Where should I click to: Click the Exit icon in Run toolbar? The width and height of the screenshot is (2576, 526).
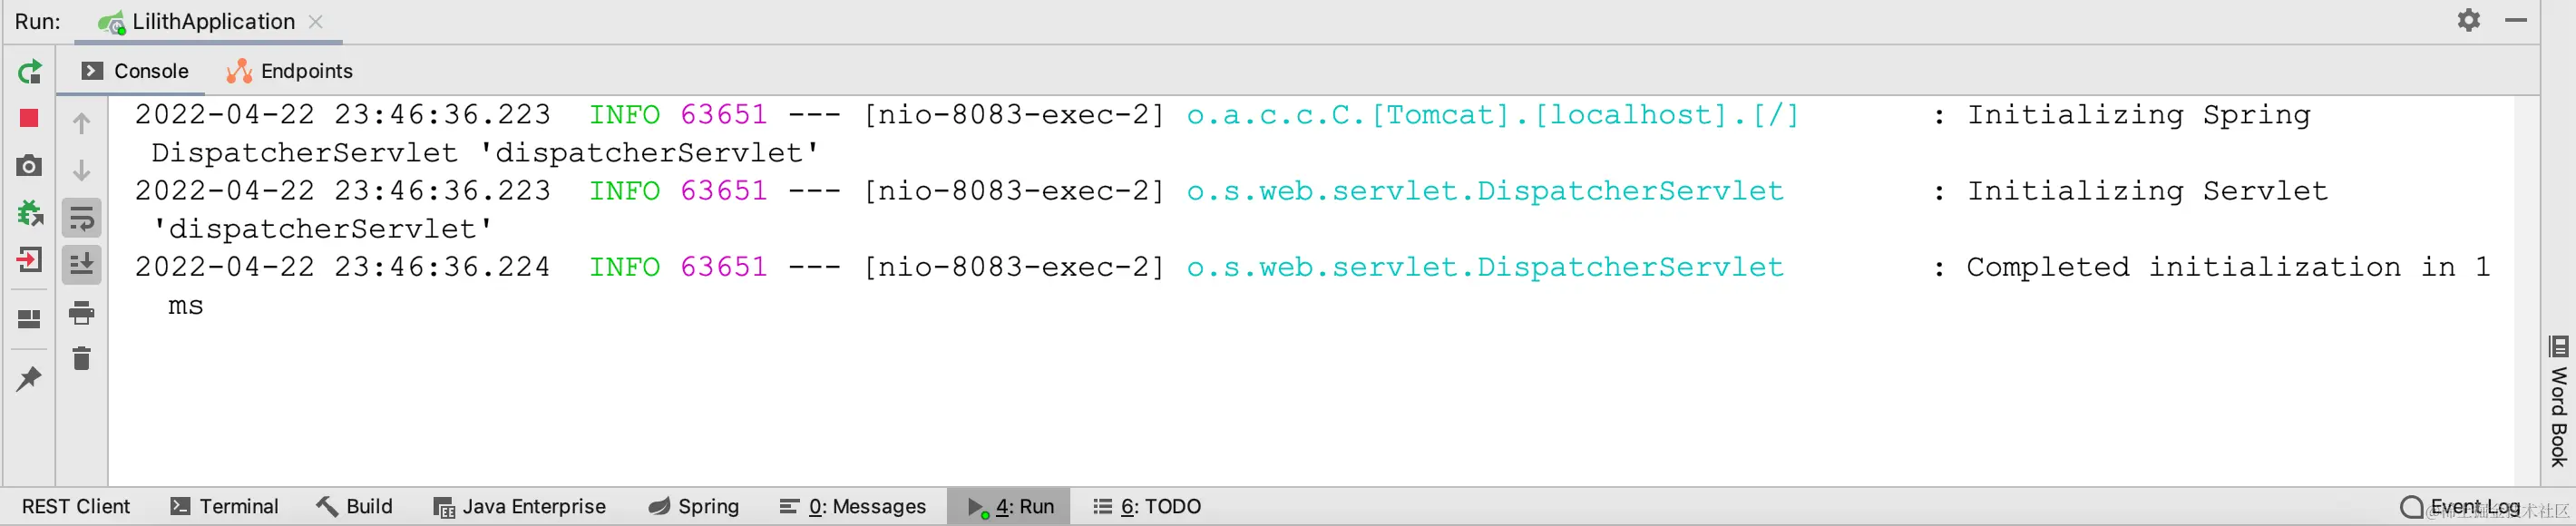click(x=29, y=260)
